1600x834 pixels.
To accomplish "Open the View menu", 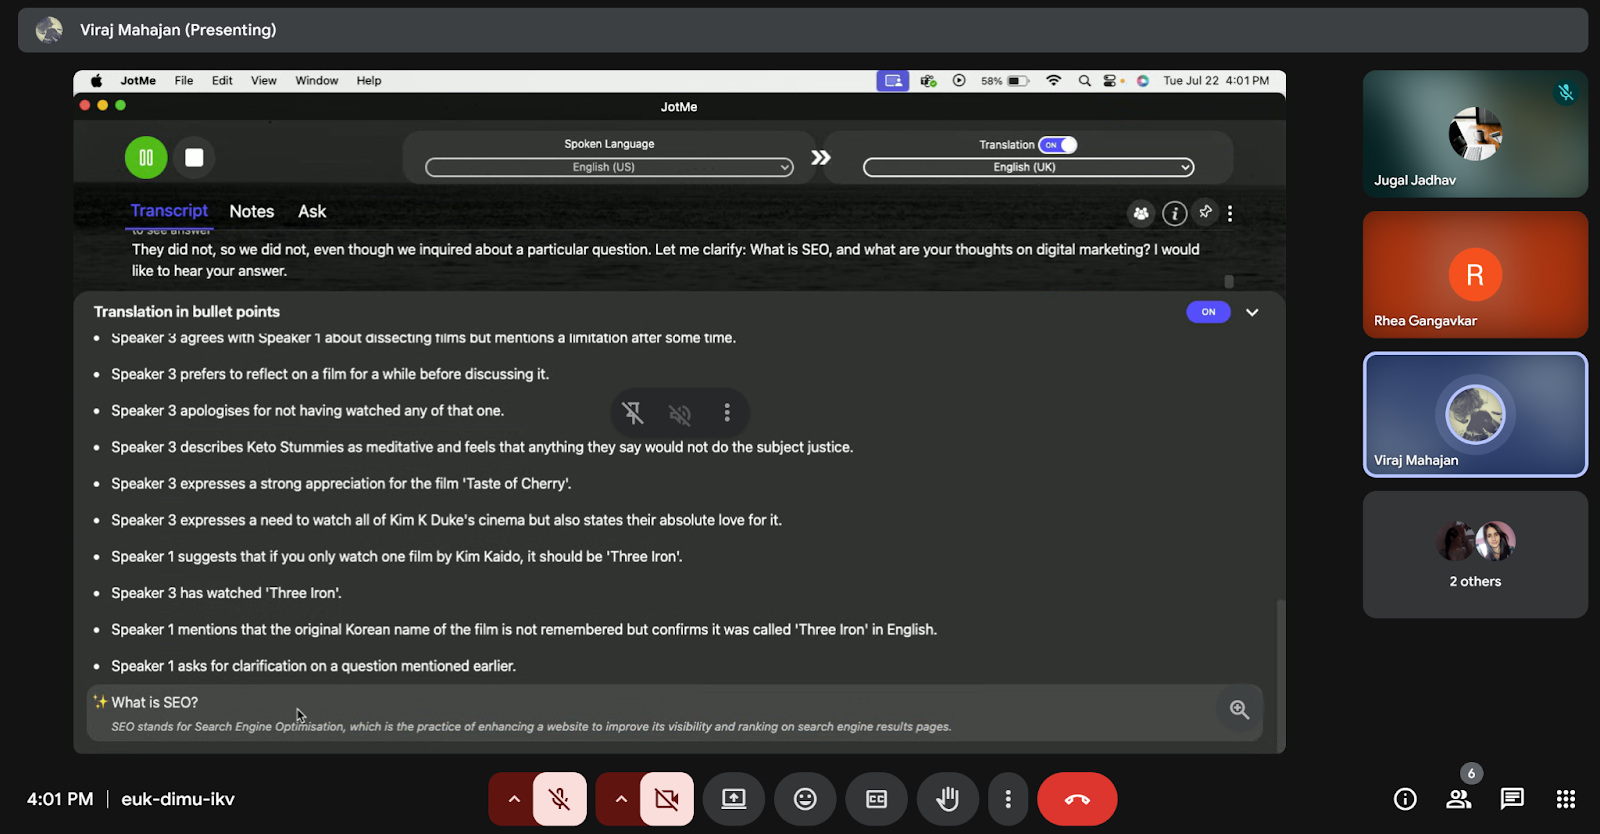I will tap(264, 81).
